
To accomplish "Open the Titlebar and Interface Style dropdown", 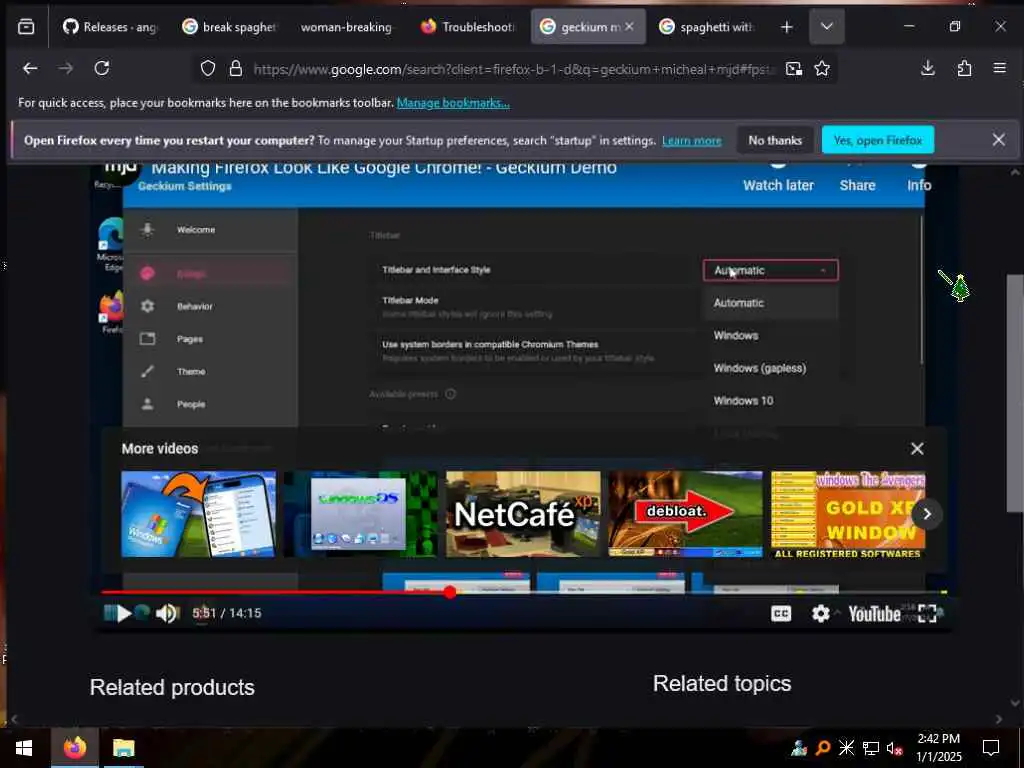I will (771, 270).
